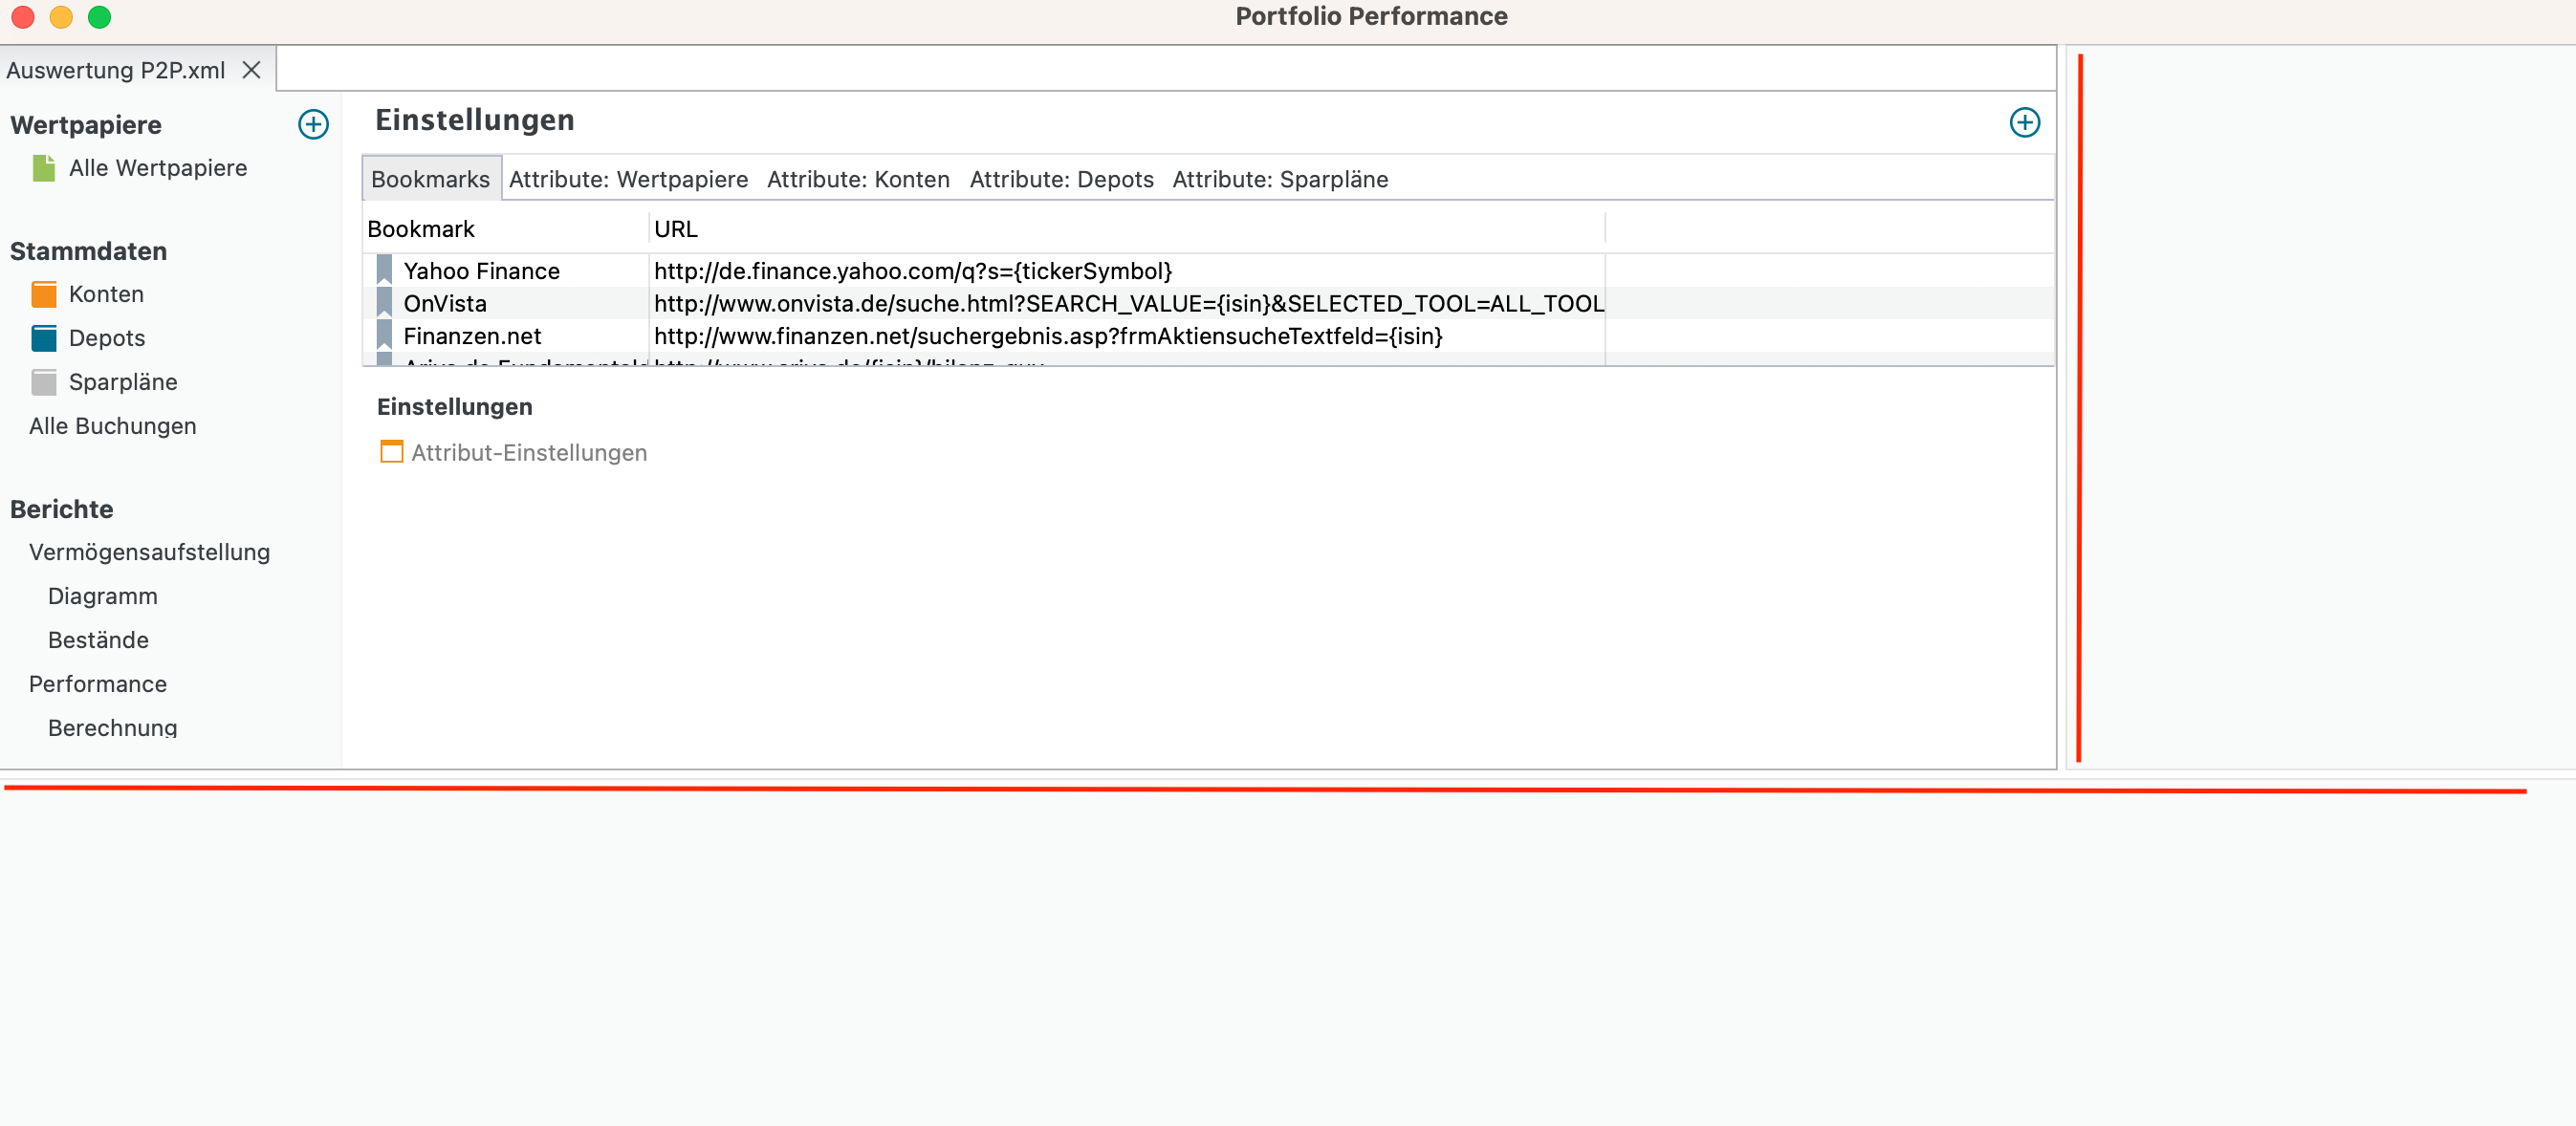Screen dimensions: 2576x1126
Task: Click Yahoo Finance bookmark icon
Action: 384,270
